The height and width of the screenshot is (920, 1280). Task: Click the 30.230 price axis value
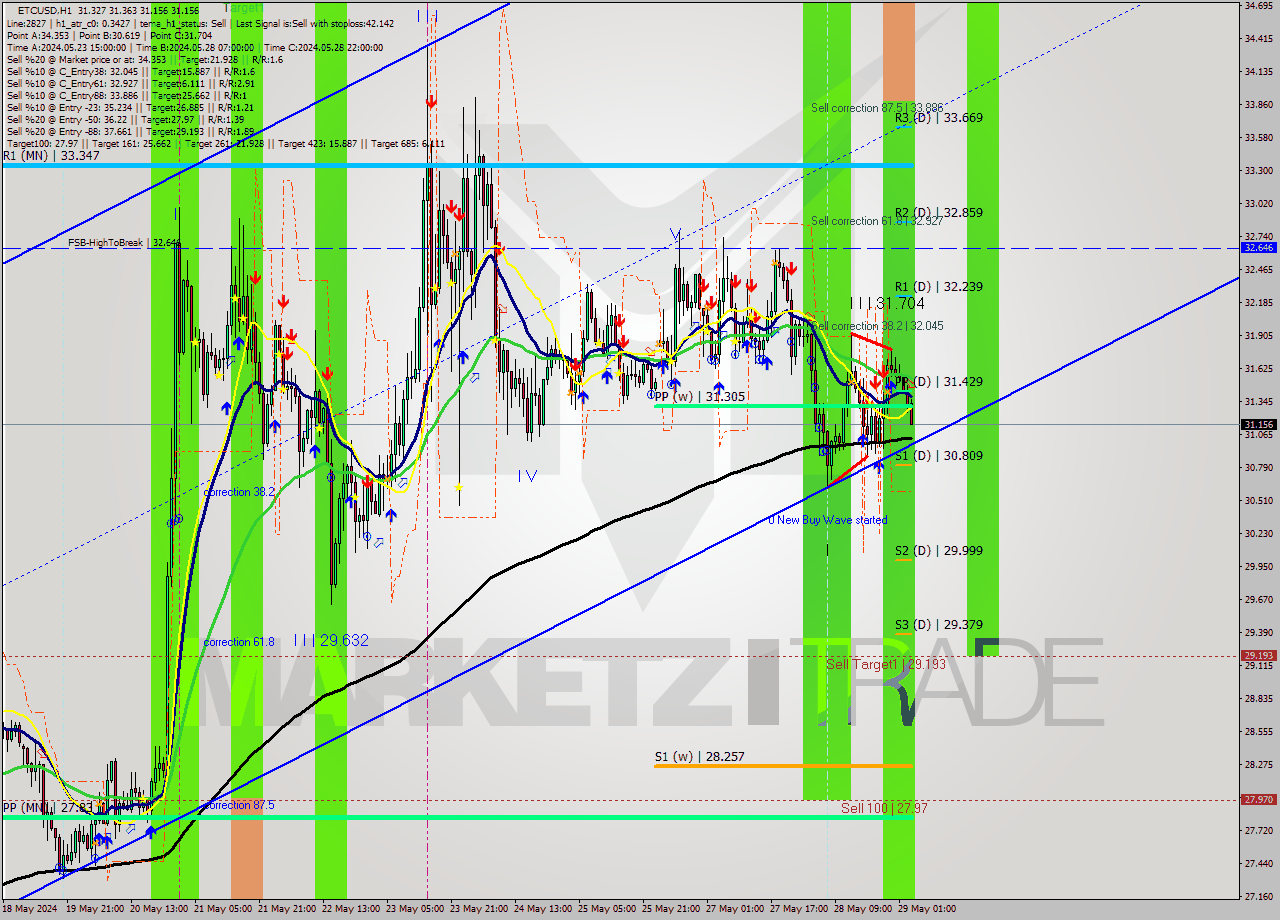(1258, 533)
